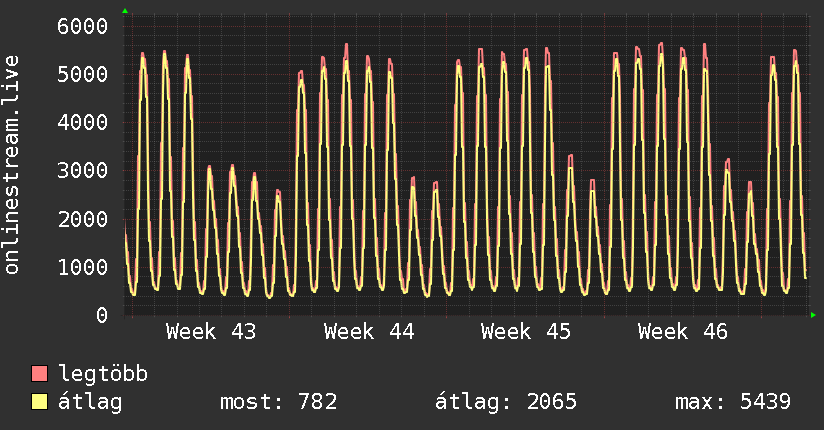The image size is (824, 430).
Task: Click the green arrow at y-axis top
Action: tap(125, 11)
